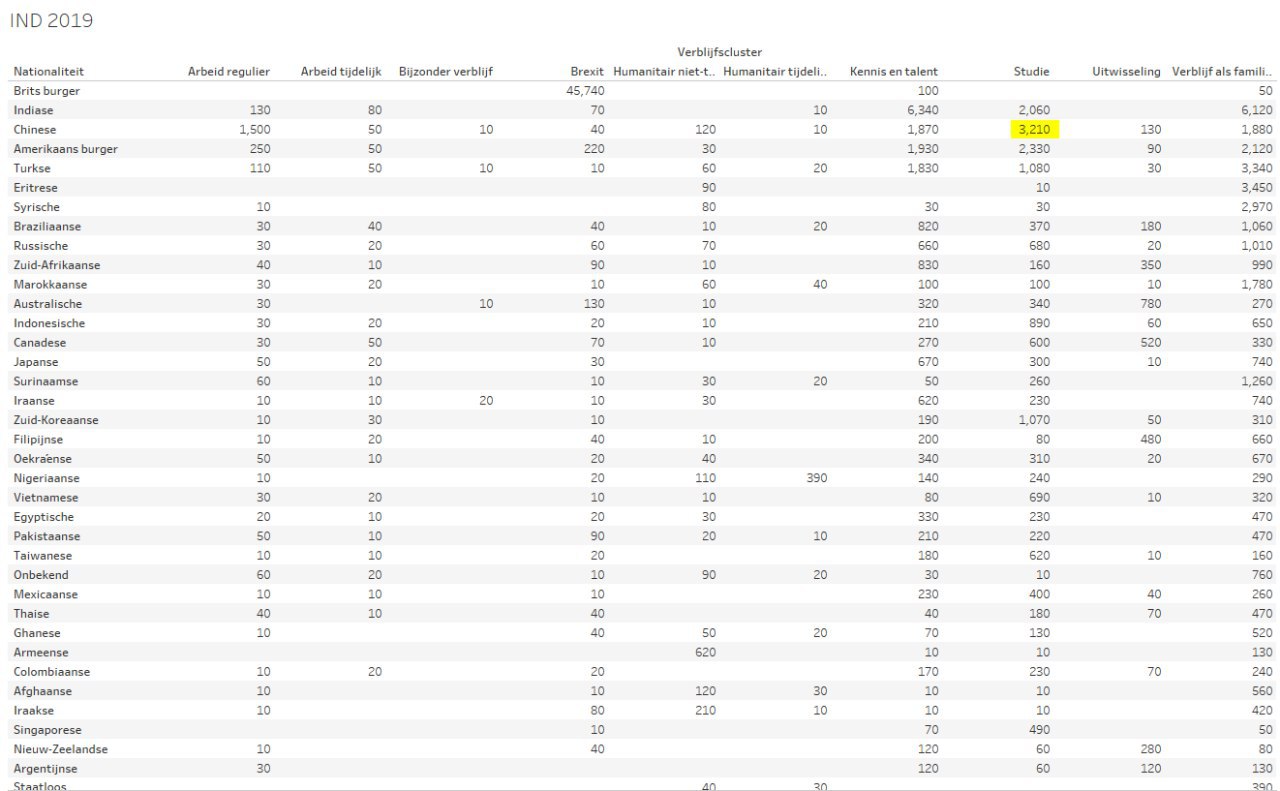This screenshot has width=1280, height=791.
Task: Select the Filipijnse row label
Action: pyautogui.click(x=38, y=439)
